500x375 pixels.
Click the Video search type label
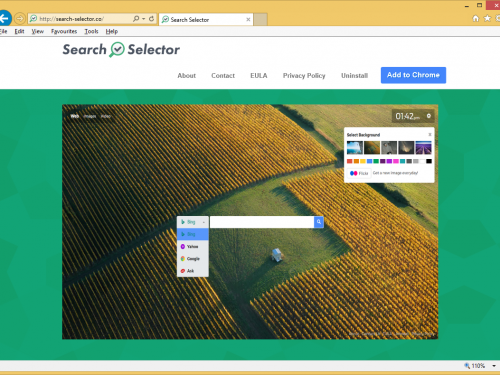106,116
